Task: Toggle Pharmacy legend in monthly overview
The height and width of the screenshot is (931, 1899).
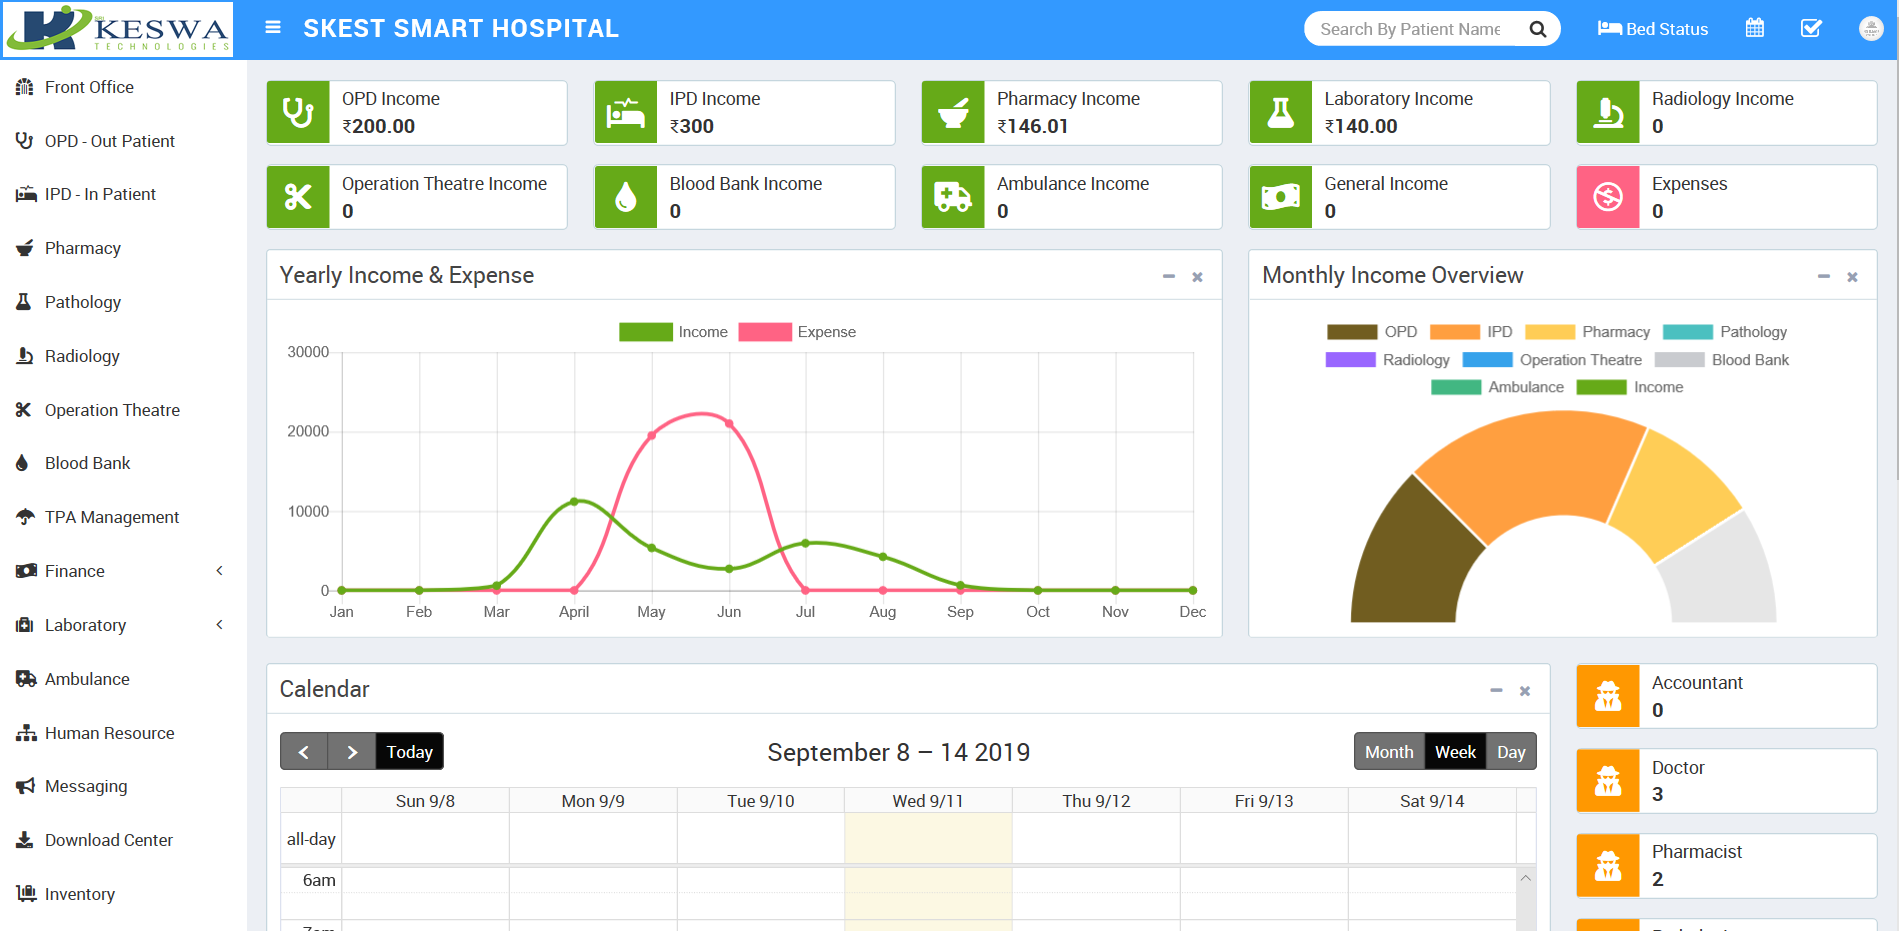Action: pyautogui.click(x=1587, y=332)
